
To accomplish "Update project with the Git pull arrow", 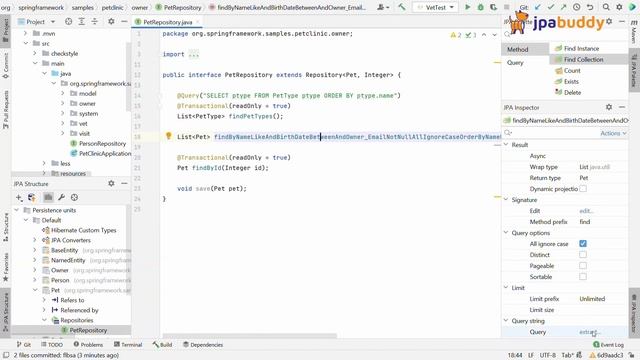I will (x=538, y=7).
